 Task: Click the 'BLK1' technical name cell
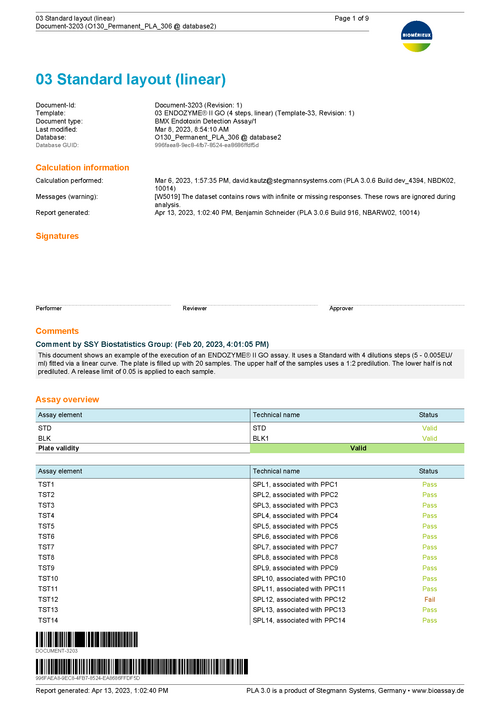tap(261, 438)
